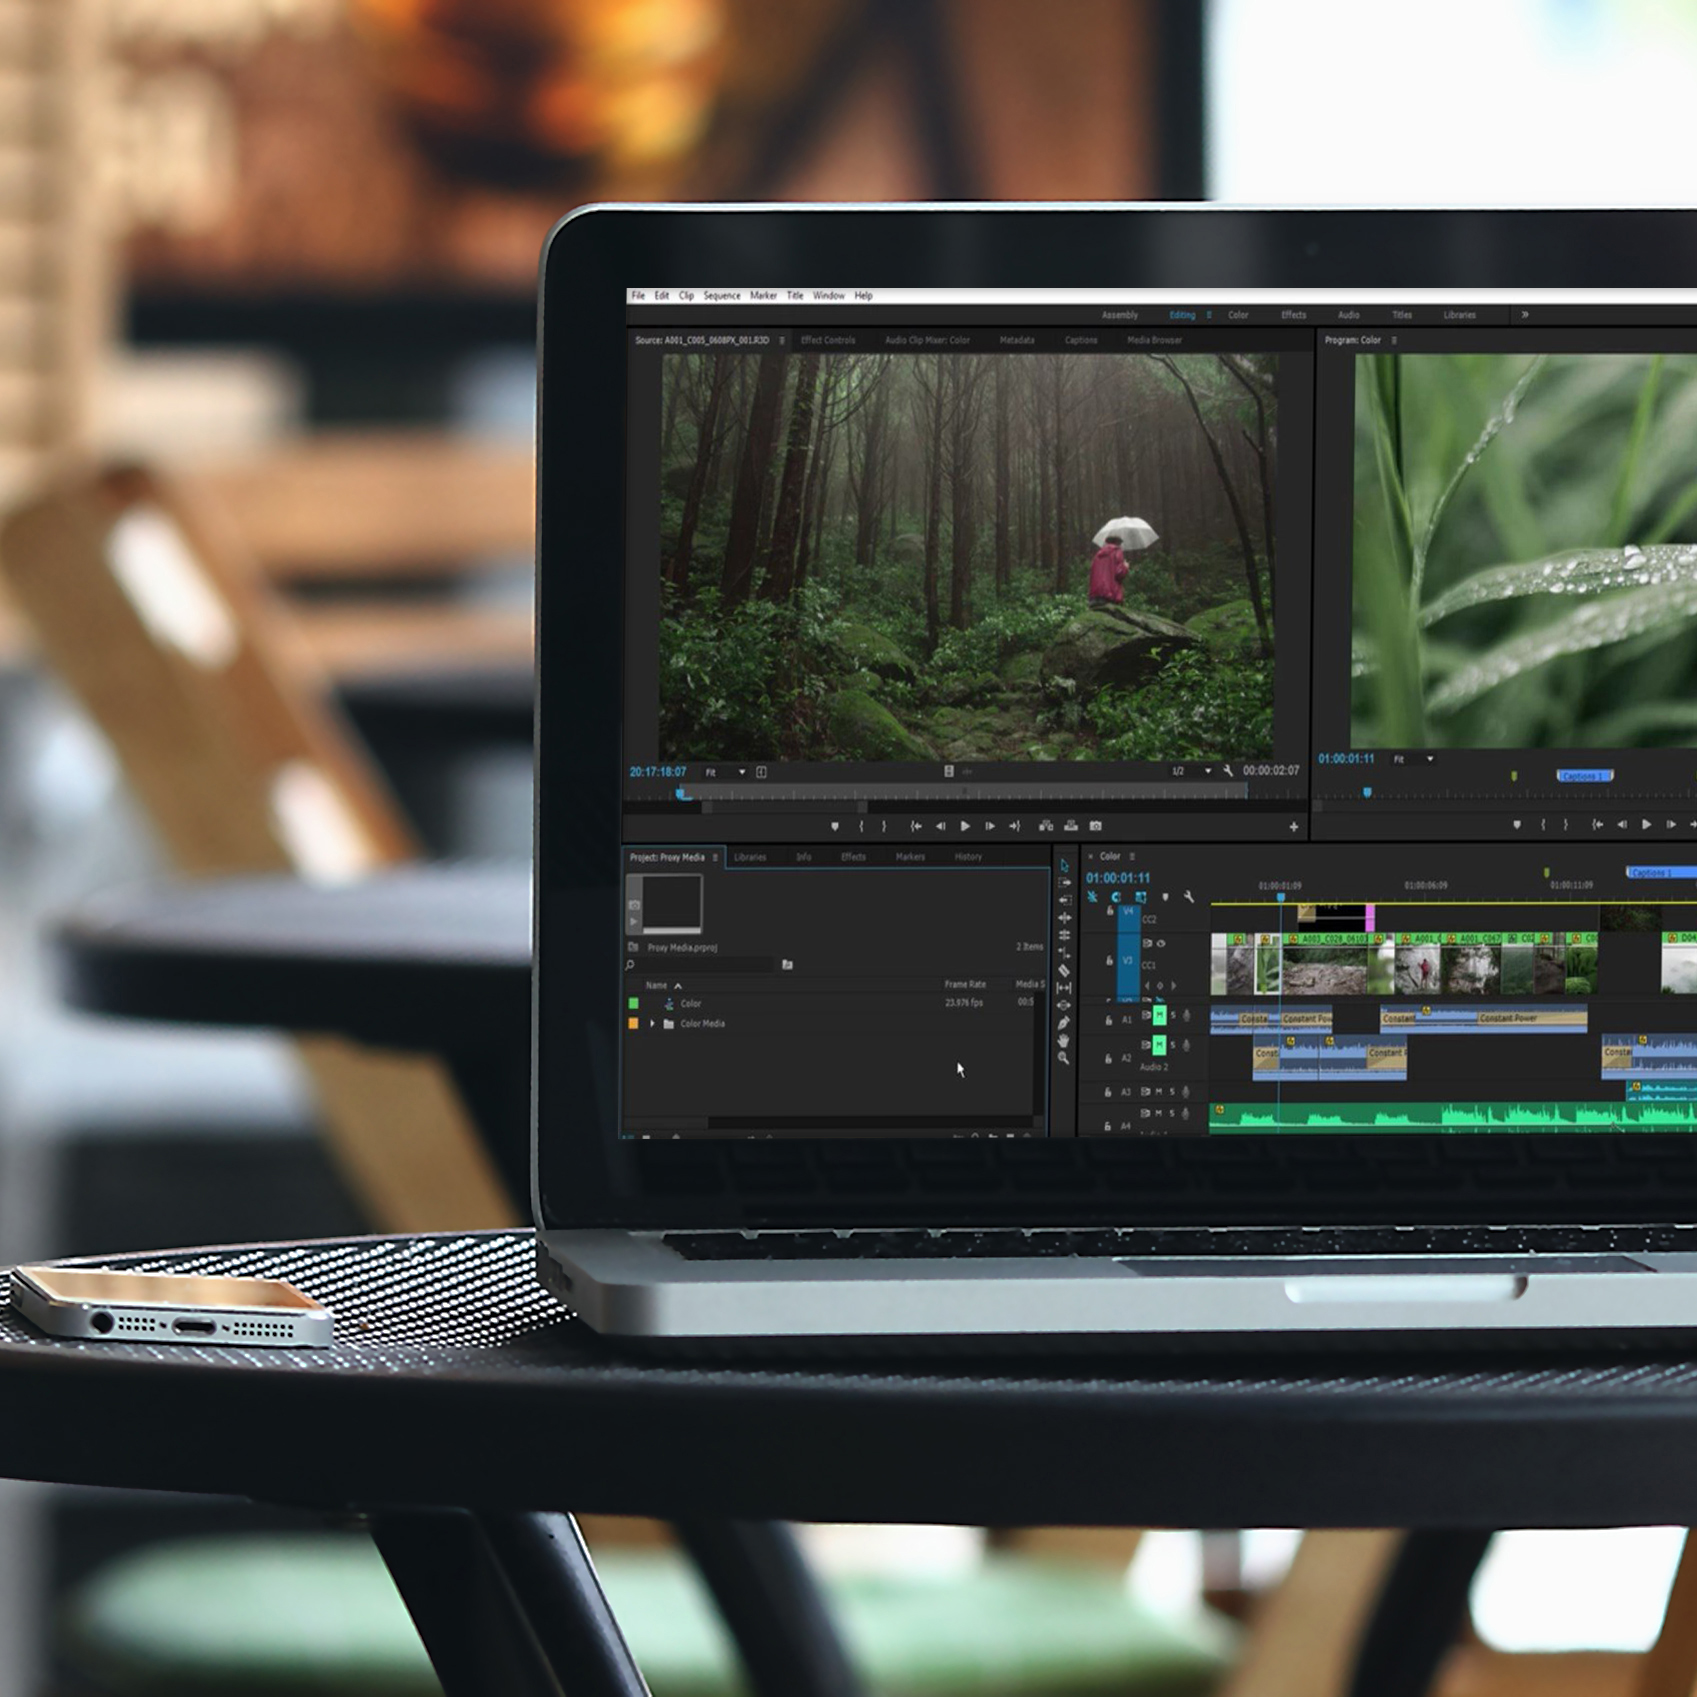Toggle mute on track A2

[x=1160, y=1045]
